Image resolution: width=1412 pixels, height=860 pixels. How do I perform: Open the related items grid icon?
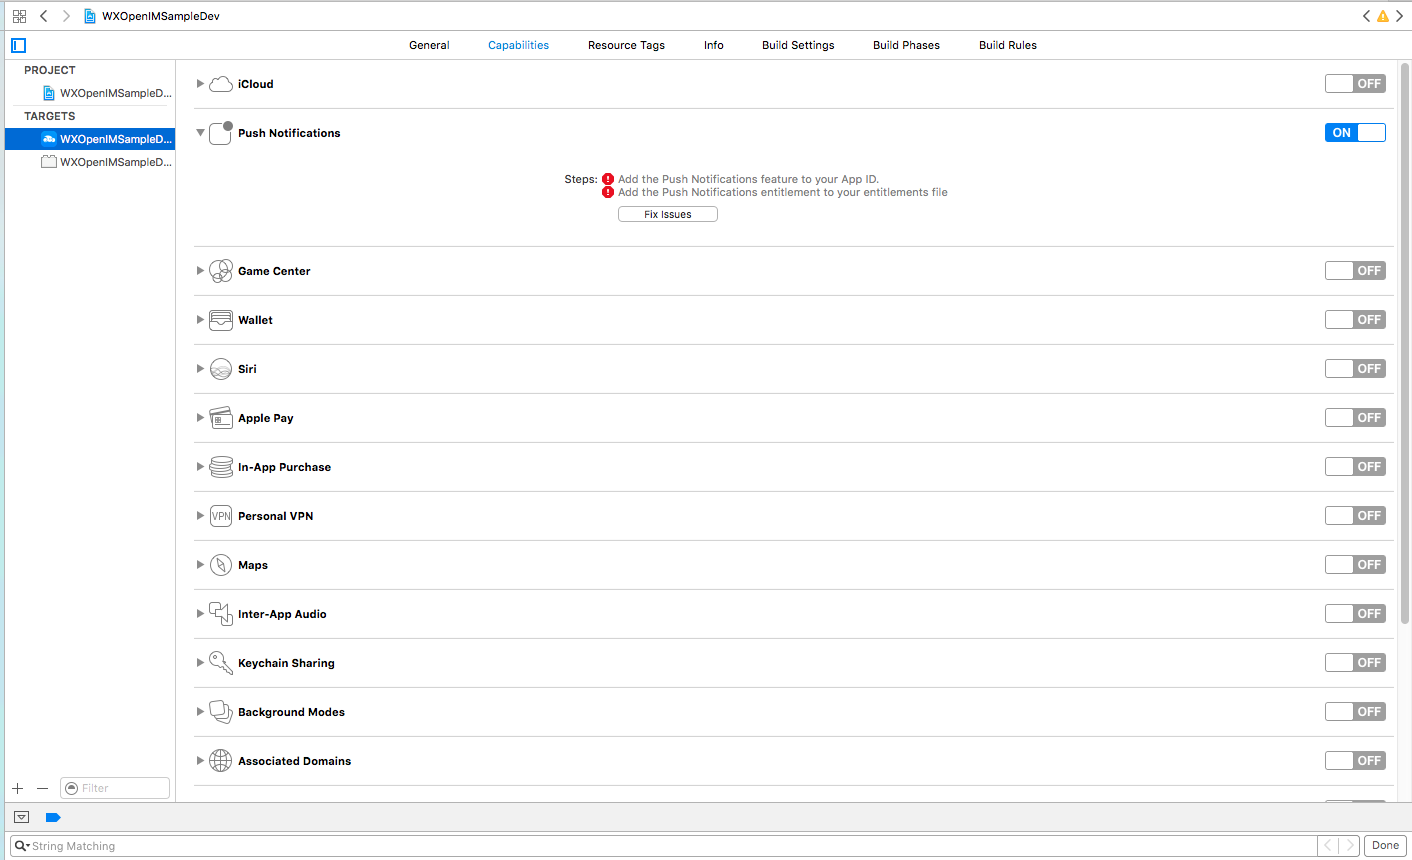coord(19,16)
